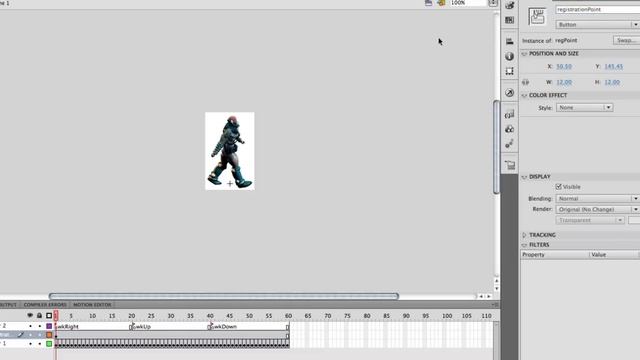Screen dimensions: 640x360
Task: Open the Swatches panel icon in dock
Action: coord(509,20)
